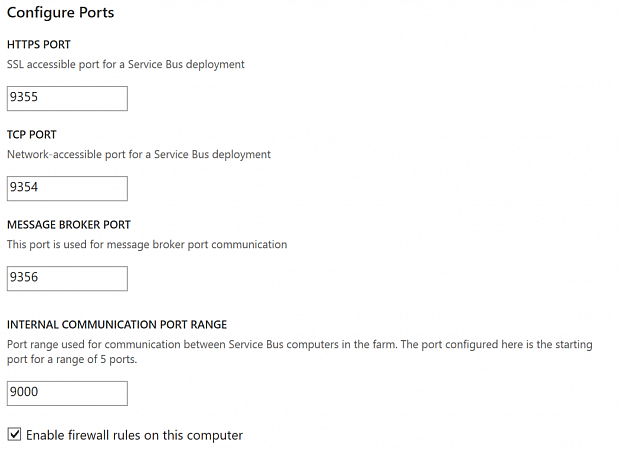Click the TCP port input field

(67, 188)
